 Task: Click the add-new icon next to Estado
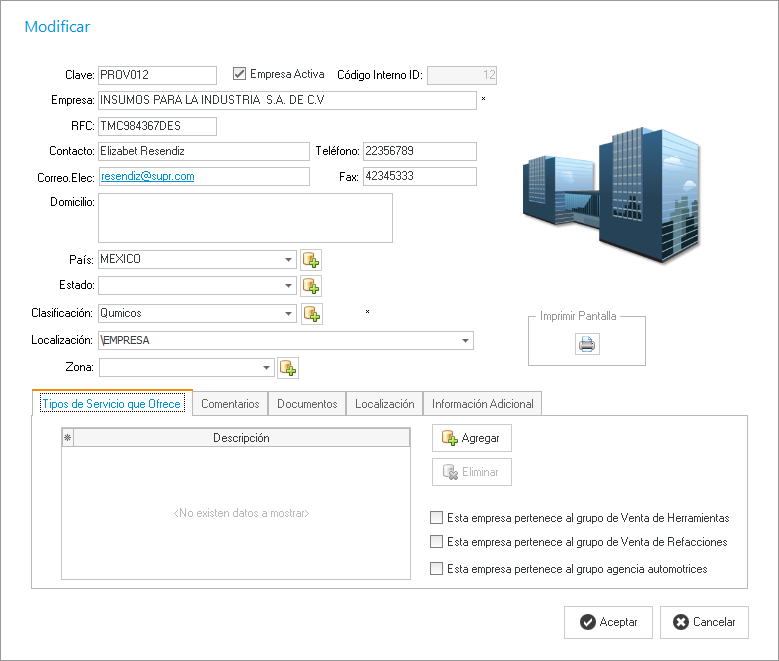311,286
